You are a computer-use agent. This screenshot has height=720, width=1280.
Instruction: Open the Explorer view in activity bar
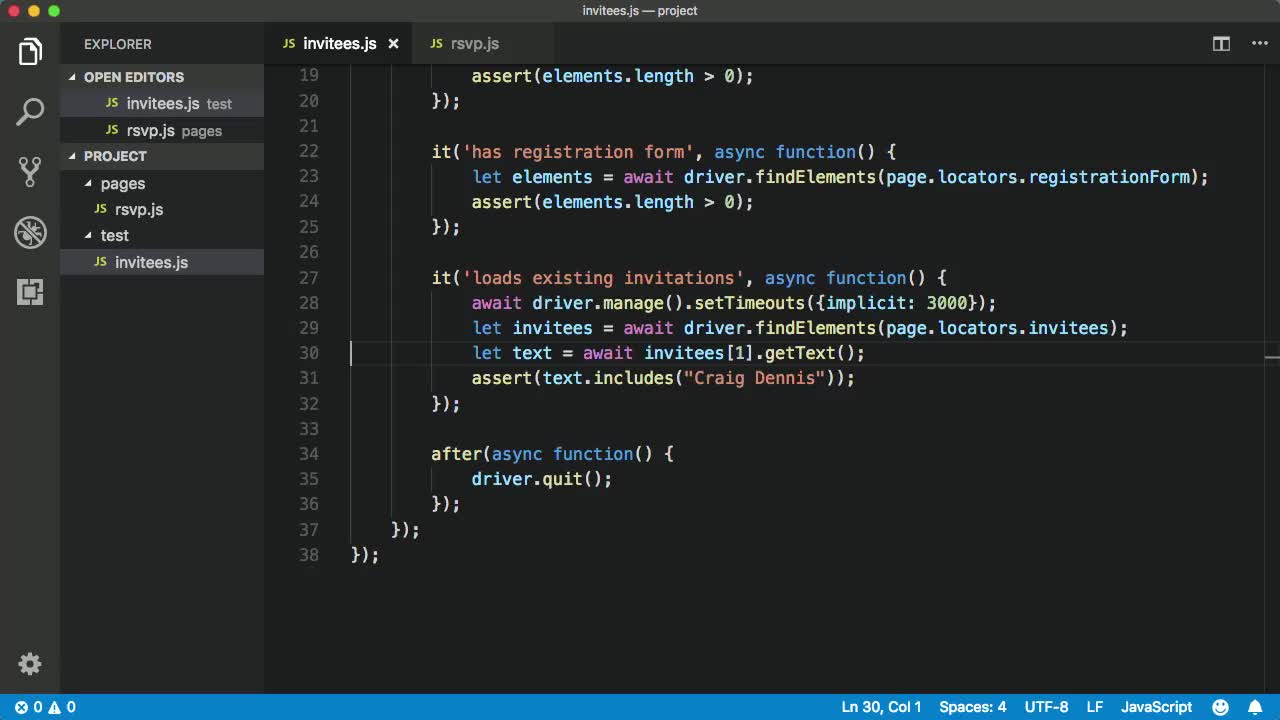coord(30,52)
